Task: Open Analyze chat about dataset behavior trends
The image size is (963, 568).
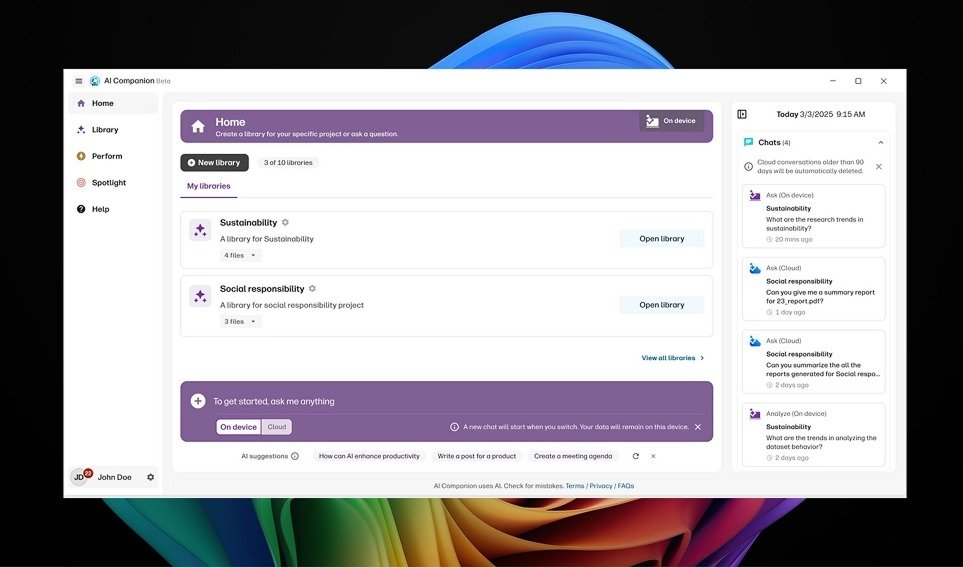Action: [814, 435]
